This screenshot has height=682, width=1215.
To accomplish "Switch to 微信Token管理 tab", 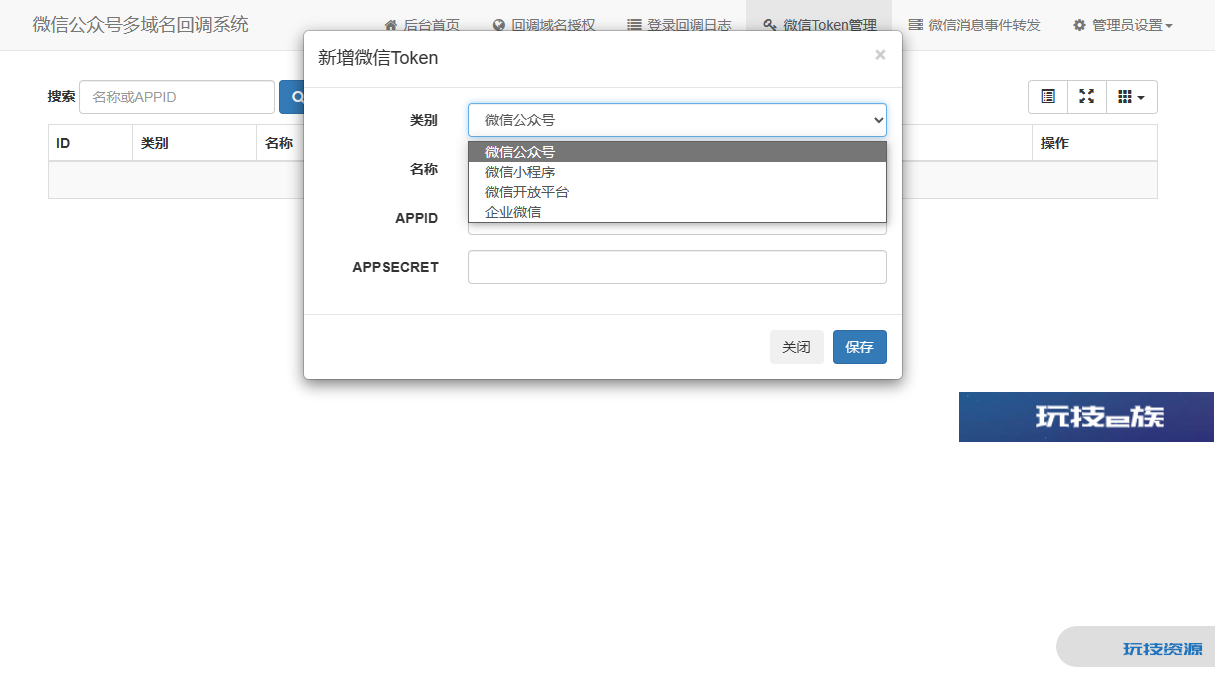I will point(819,25).
